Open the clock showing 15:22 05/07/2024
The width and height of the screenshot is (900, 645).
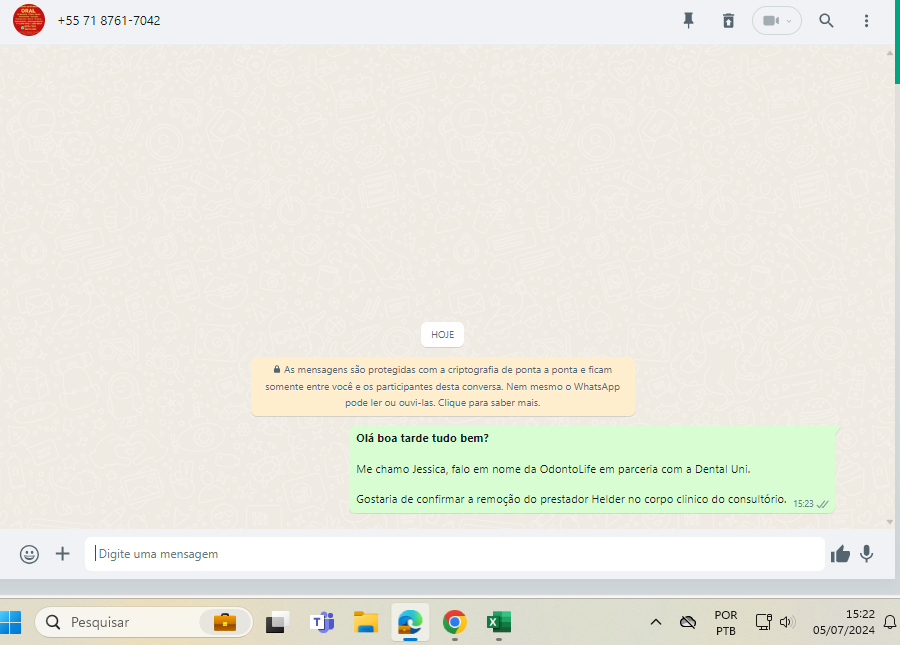(x=843, y=622)
